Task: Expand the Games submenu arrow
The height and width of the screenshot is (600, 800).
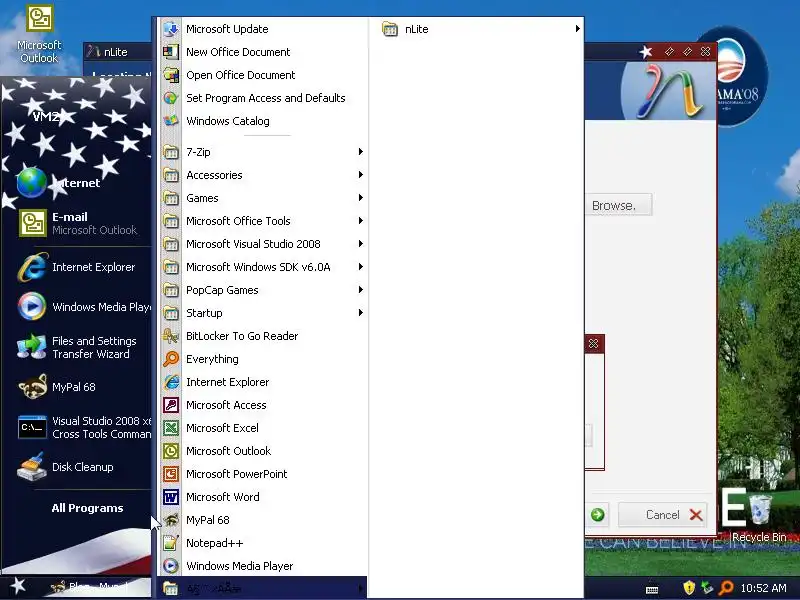Action: (361, 197)
